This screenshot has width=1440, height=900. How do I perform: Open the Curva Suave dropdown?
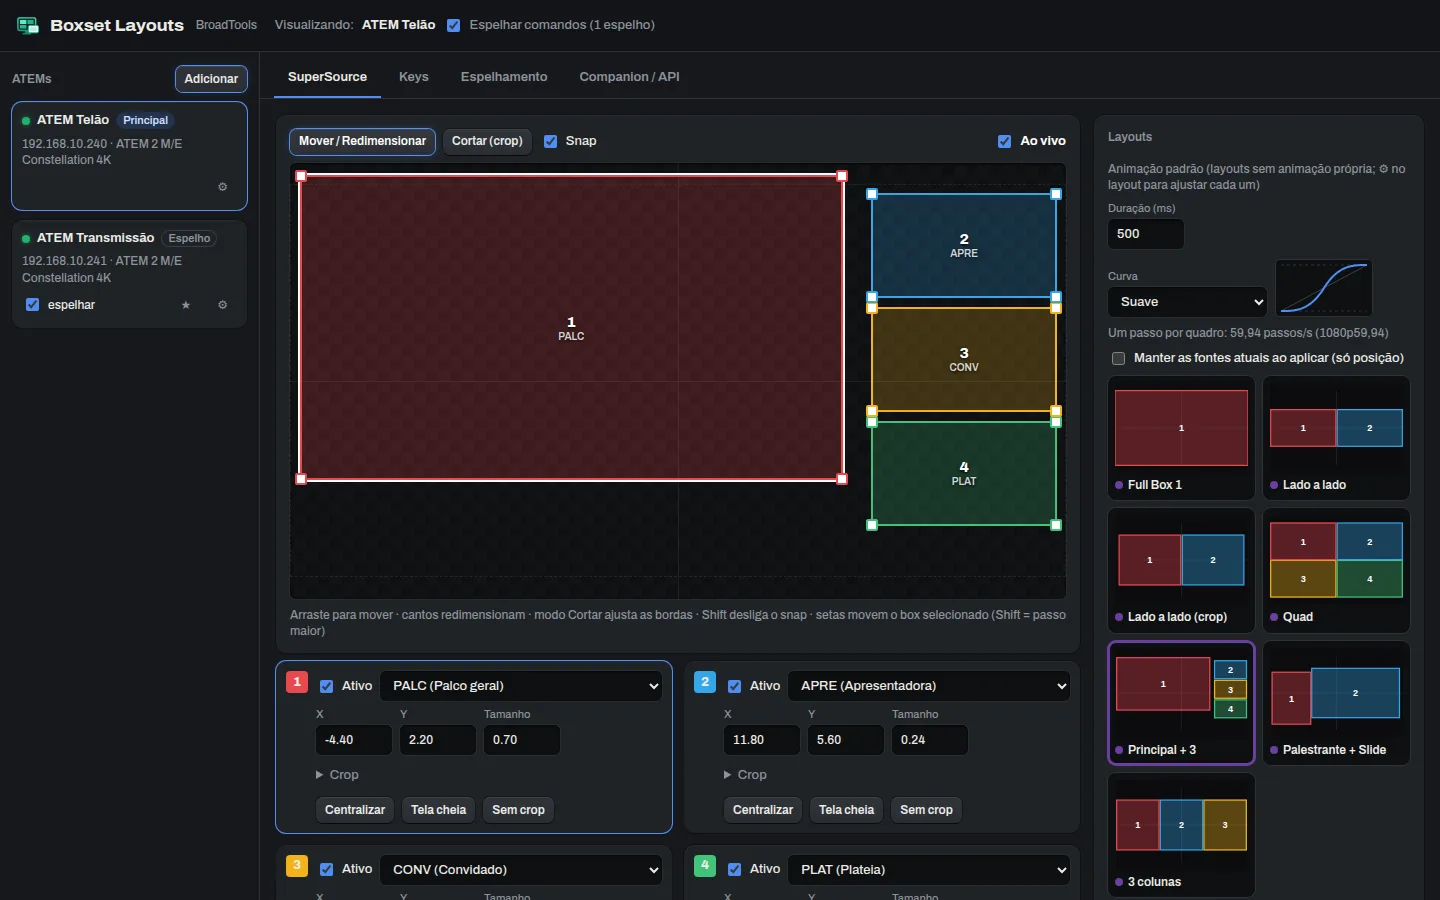pos(1188,302)
